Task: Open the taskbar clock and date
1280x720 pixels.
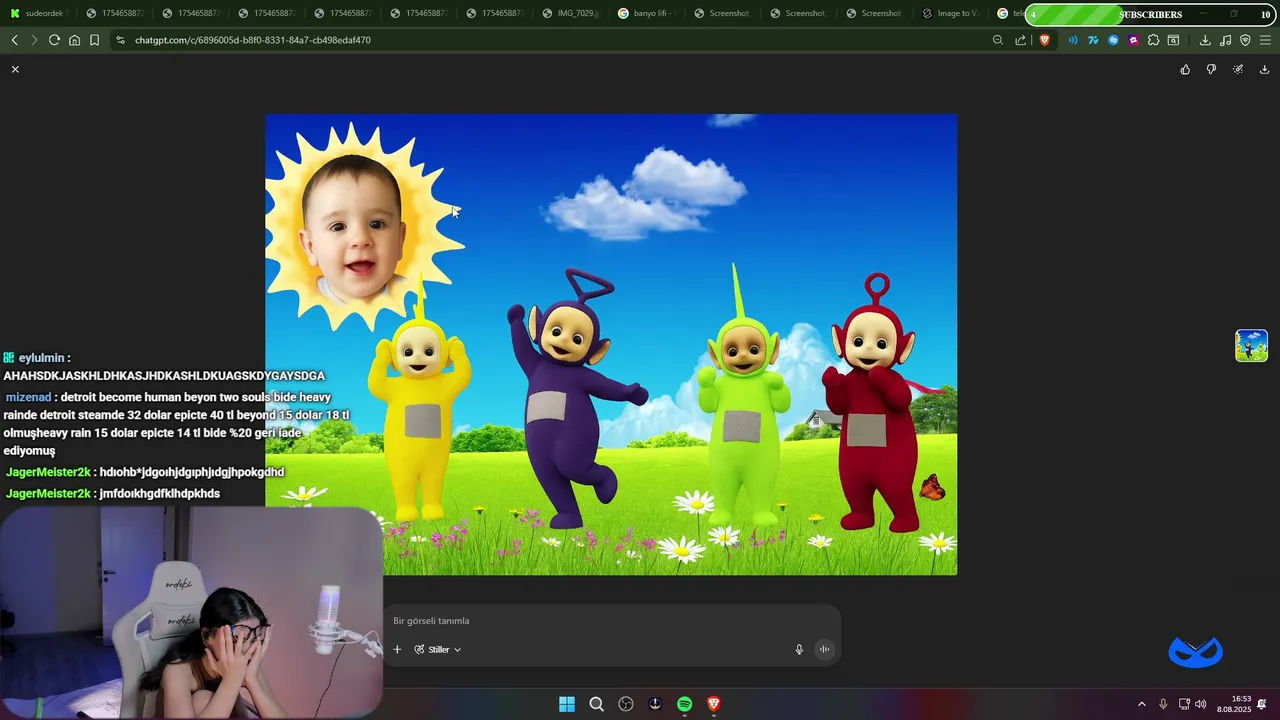Action: (x=1234, y=704)
